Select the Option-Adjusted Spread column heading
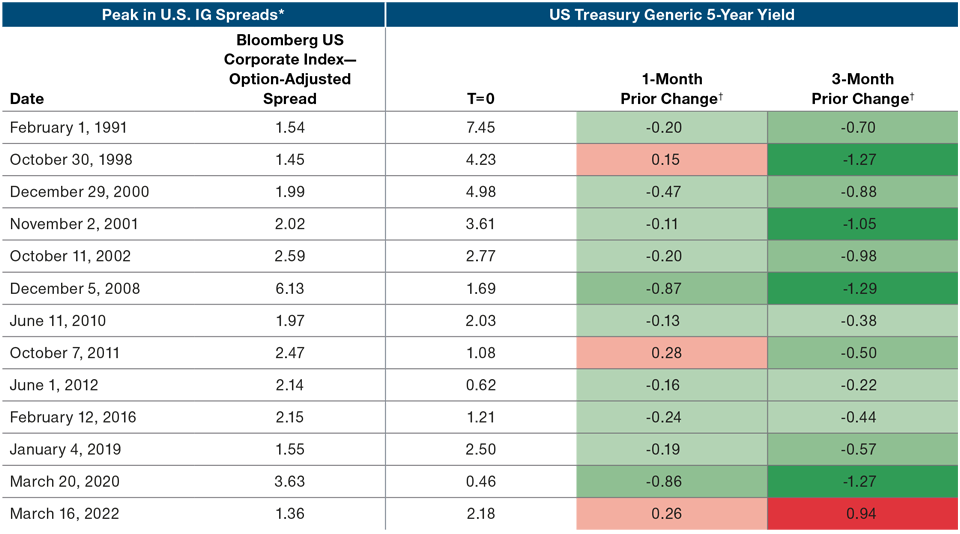The height and width of the screenshot is (534, 960). point(289,69)
